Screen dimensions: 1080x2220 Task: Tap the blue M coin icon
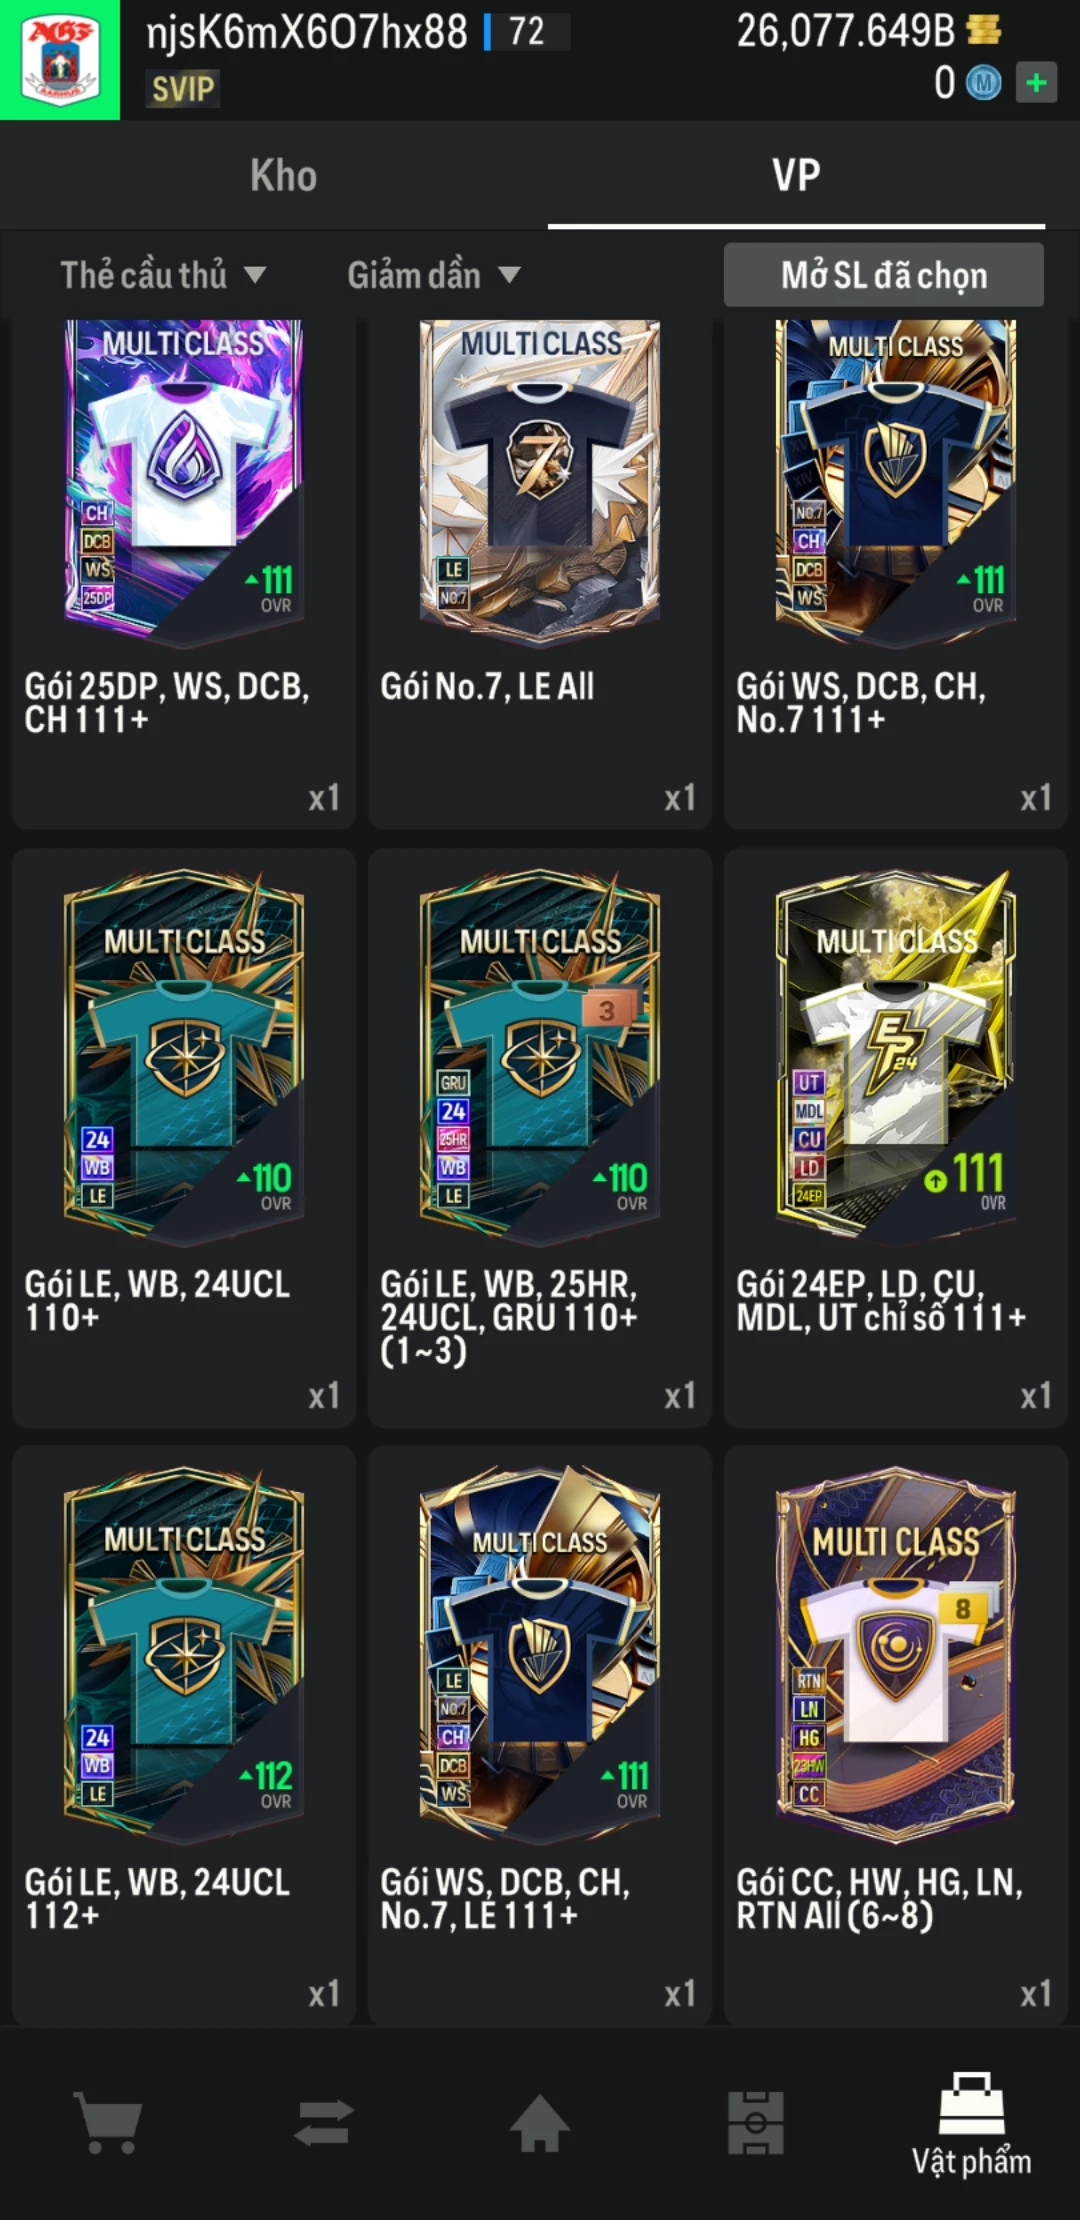(983, 83)
